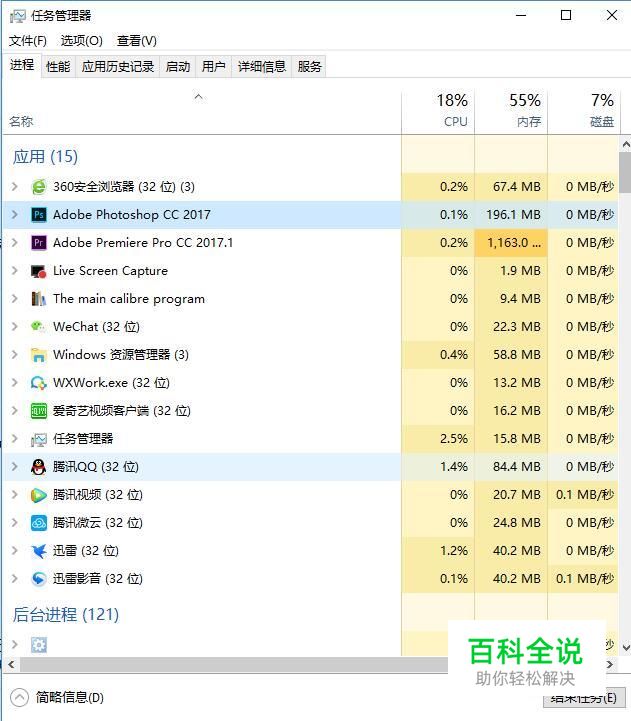Image resolution: width=631 pixels, height=721 pixels.
Task: Expand the main calibre program row
Action: (x=15, y=299)
